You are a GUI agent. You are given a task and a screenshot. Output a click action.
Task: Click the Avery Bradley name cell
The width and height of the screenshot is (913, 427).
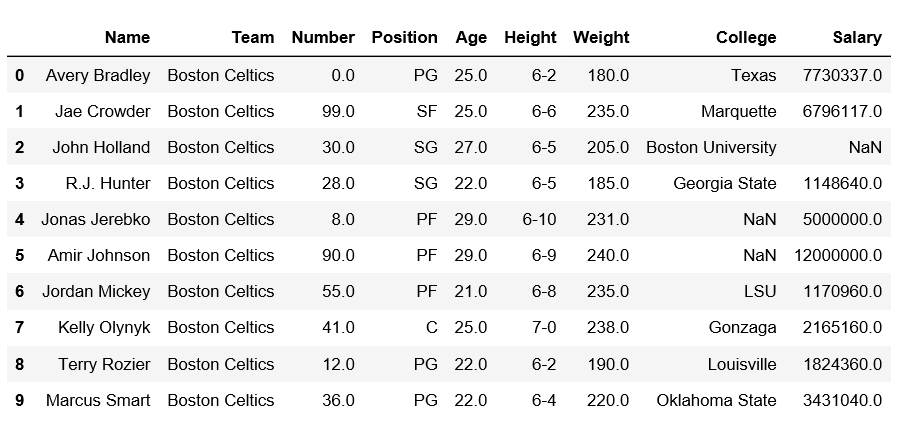98,75
